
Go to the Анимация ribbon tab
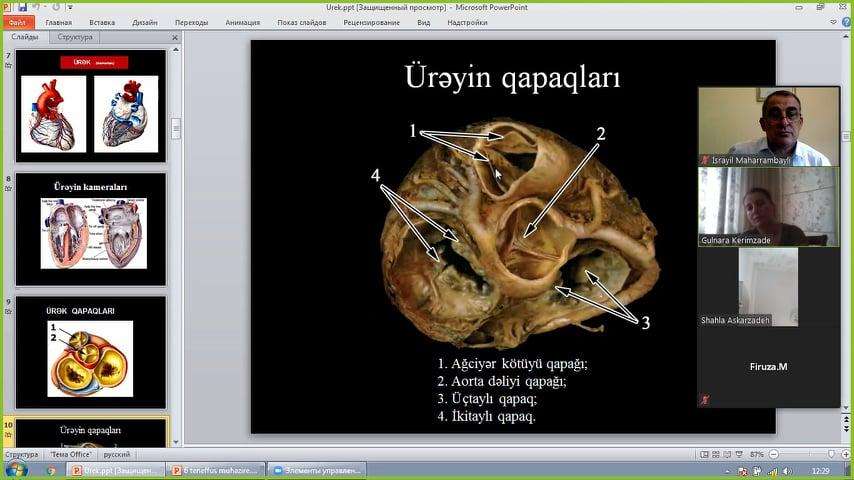[x=243, y=22]
